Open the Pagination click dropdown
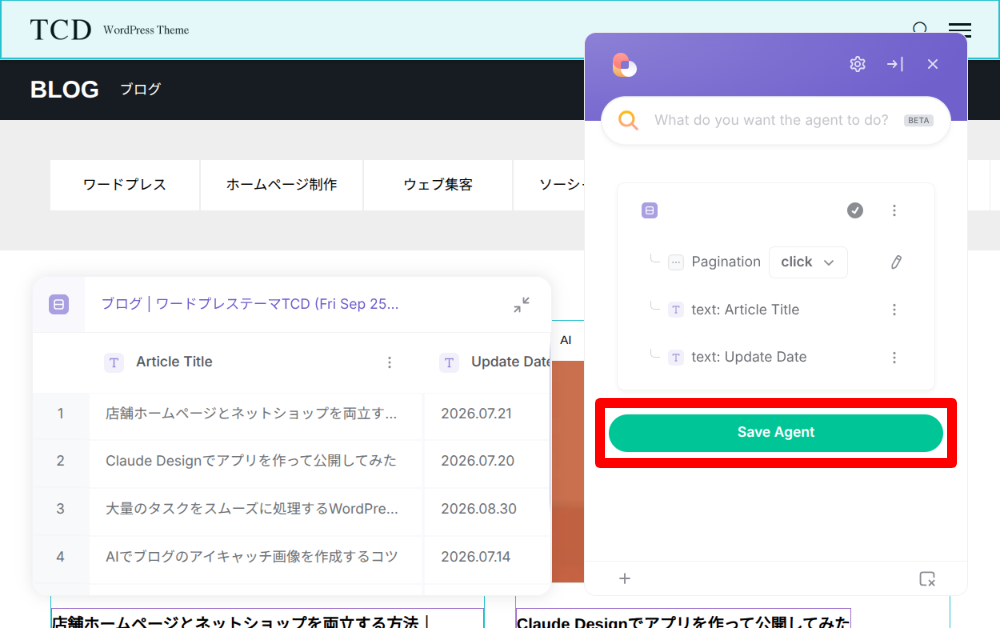The image size is (1000, 628). coord(808,262)
